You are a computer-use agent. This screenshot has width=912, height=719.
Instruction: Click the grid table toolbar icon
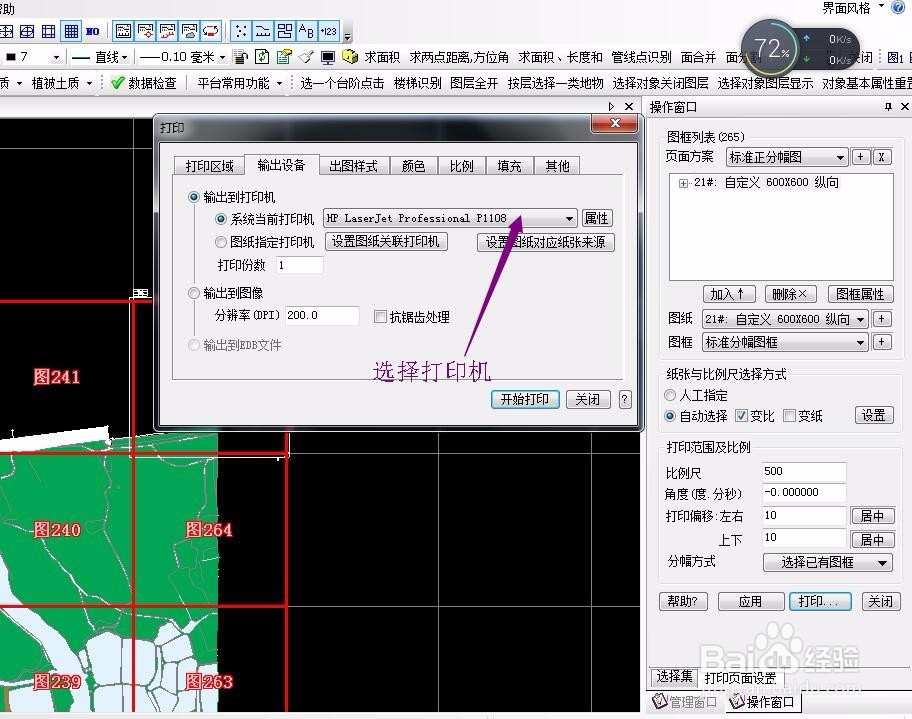click(71, 31)
